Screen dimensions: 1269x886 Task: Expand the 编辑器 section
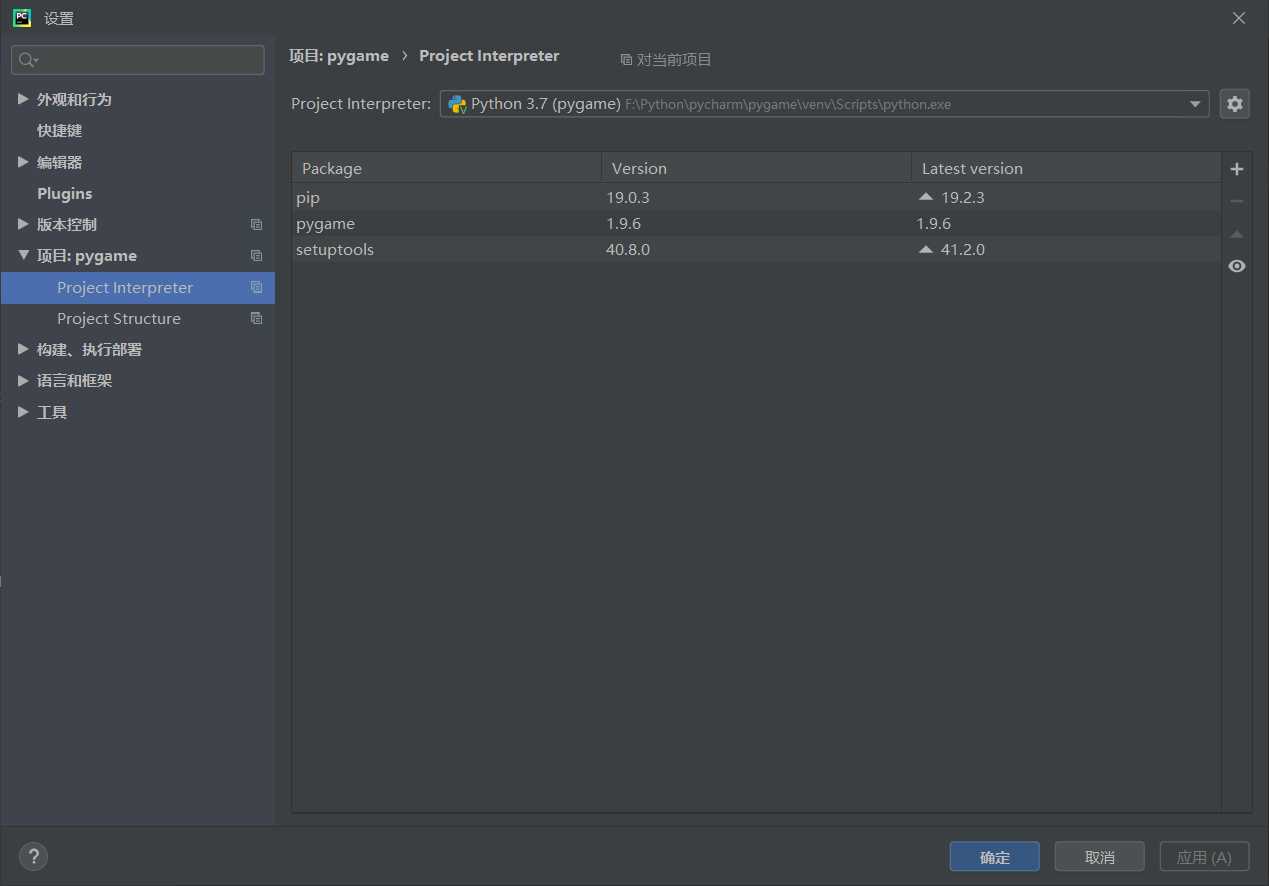23,162
